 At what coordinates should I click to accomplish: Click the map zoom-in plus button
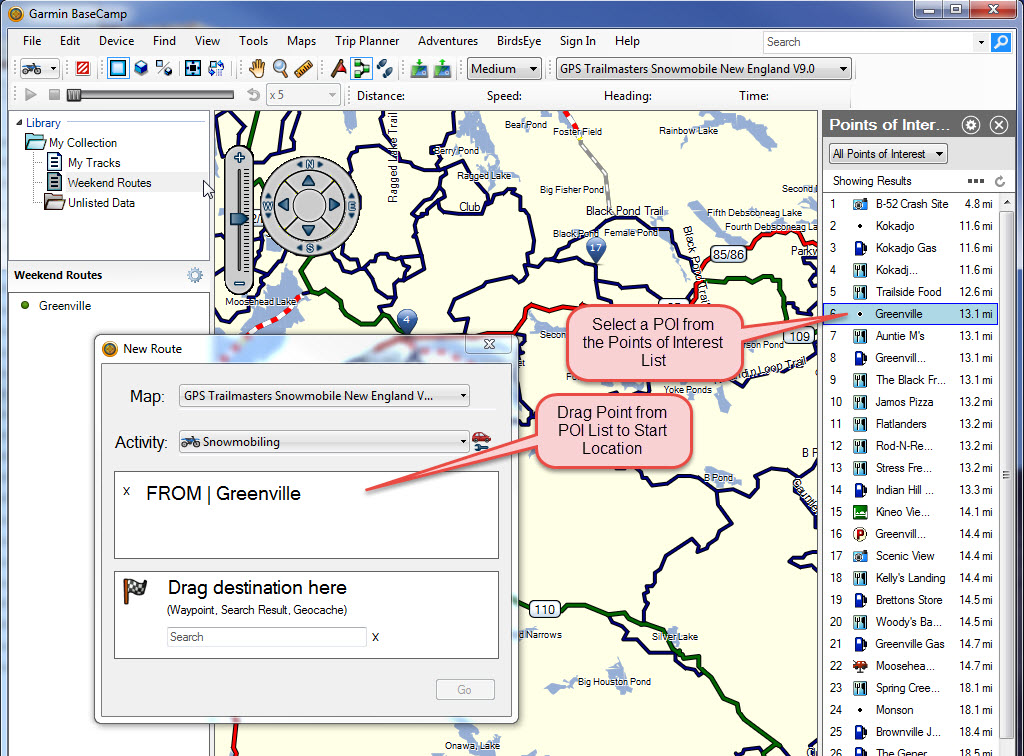pyautogui.click(x=239, y=157)
